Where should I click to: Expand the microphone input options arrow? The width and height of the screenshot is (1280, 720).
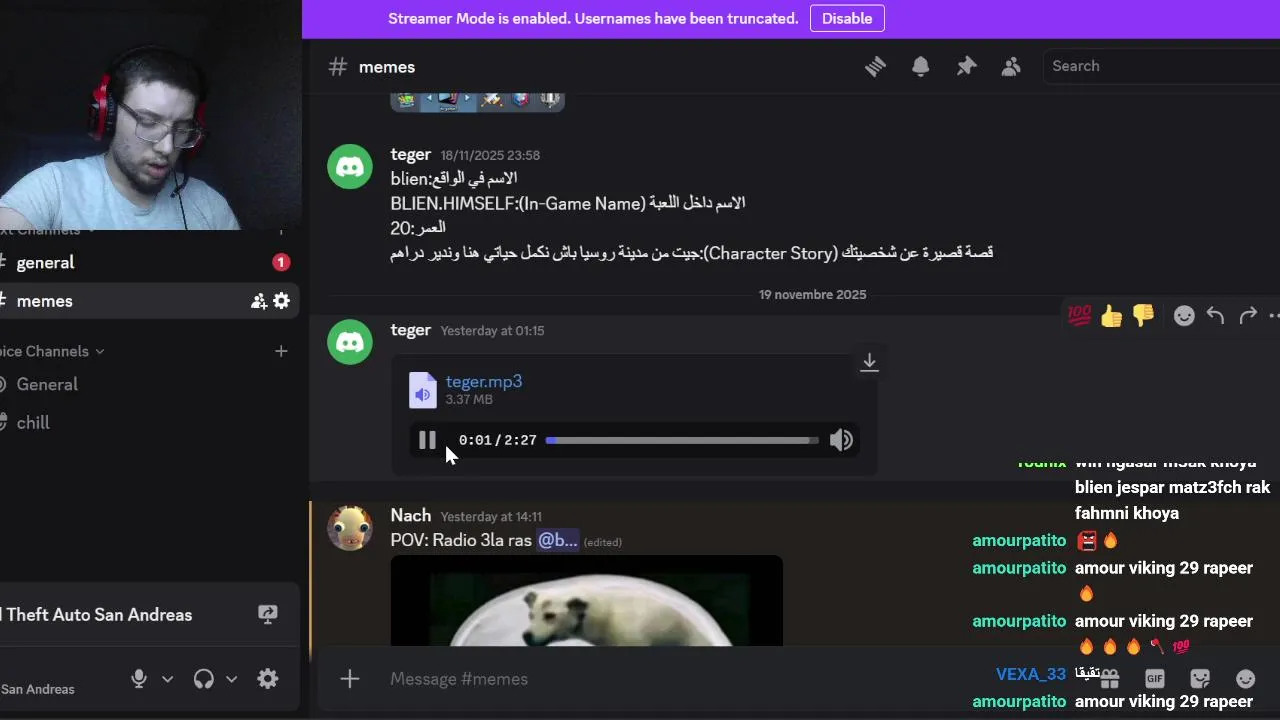tap(167, 679)
